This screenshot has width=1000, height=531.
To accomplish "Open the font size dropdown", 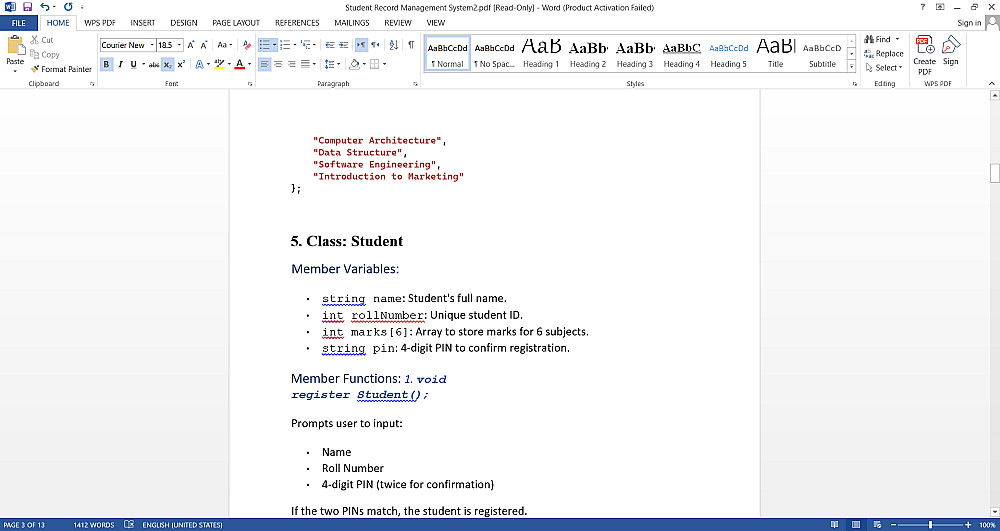I will [180, 45].
